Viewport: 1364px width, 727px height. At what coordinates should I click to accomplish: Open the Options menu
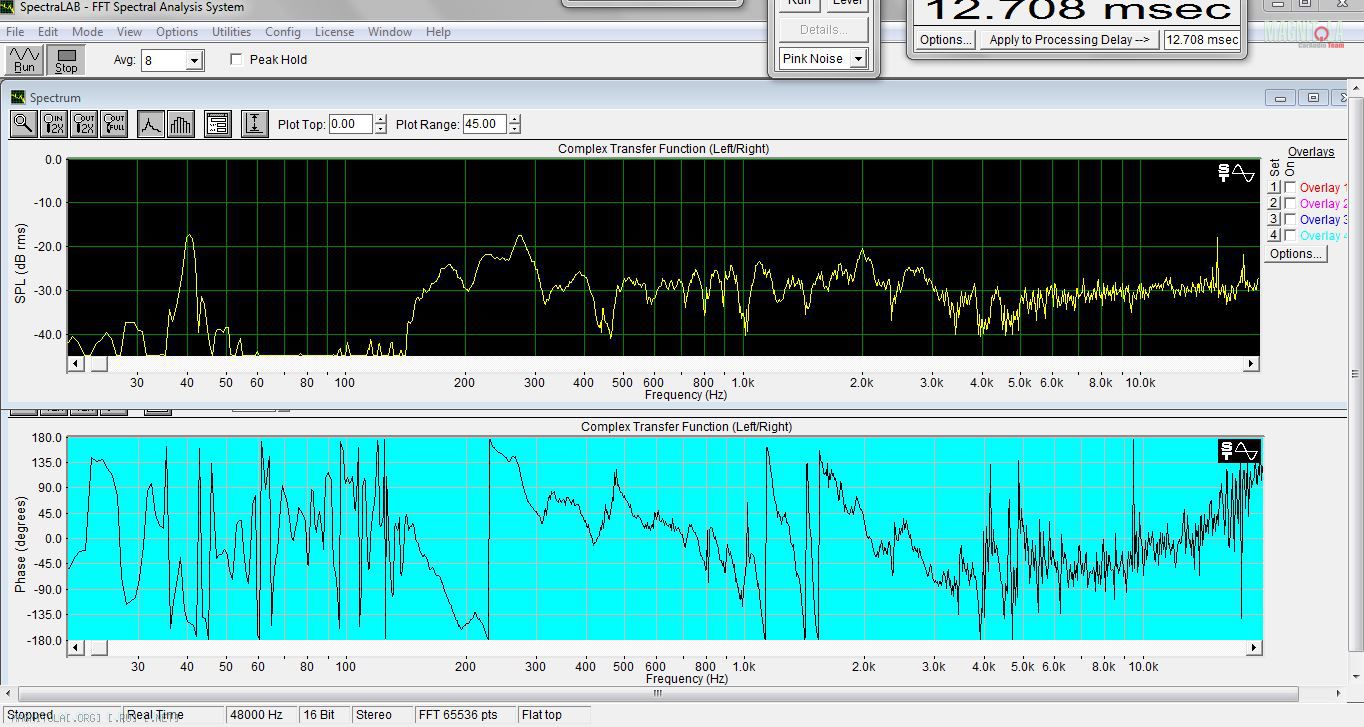177,32
